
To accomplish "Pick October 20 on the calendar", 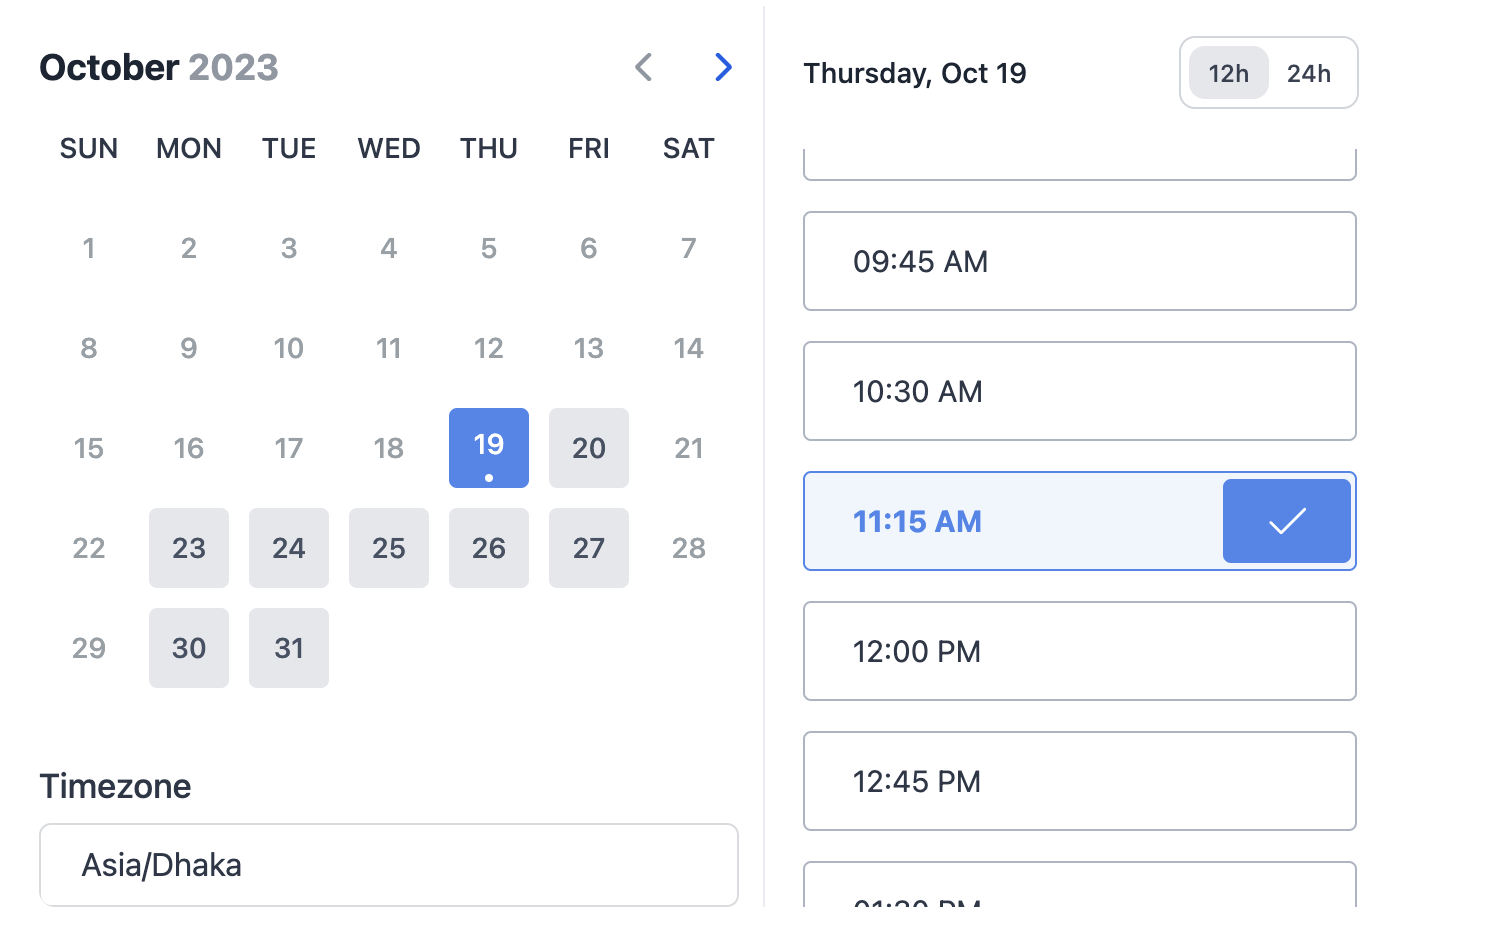I will pyautogui.click(x=589, y=448).
